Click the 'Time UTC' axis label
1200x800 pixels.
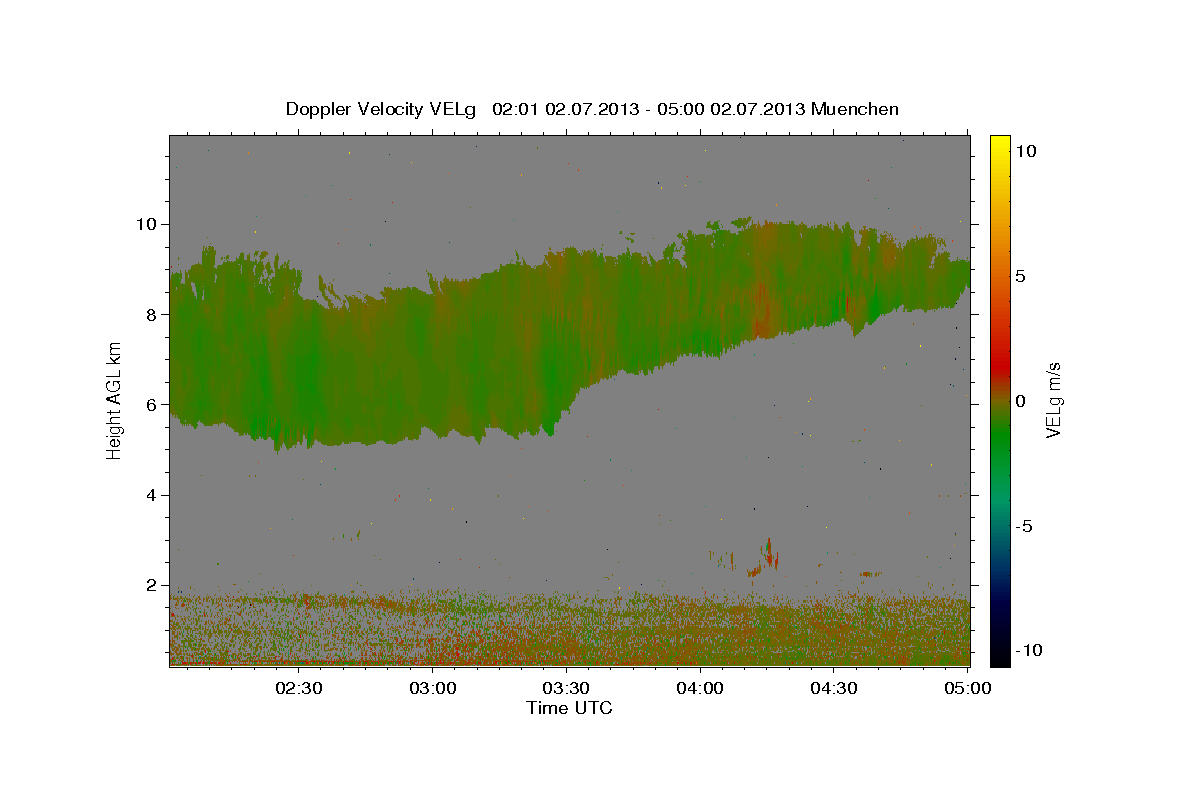click(x=569, y=708)
